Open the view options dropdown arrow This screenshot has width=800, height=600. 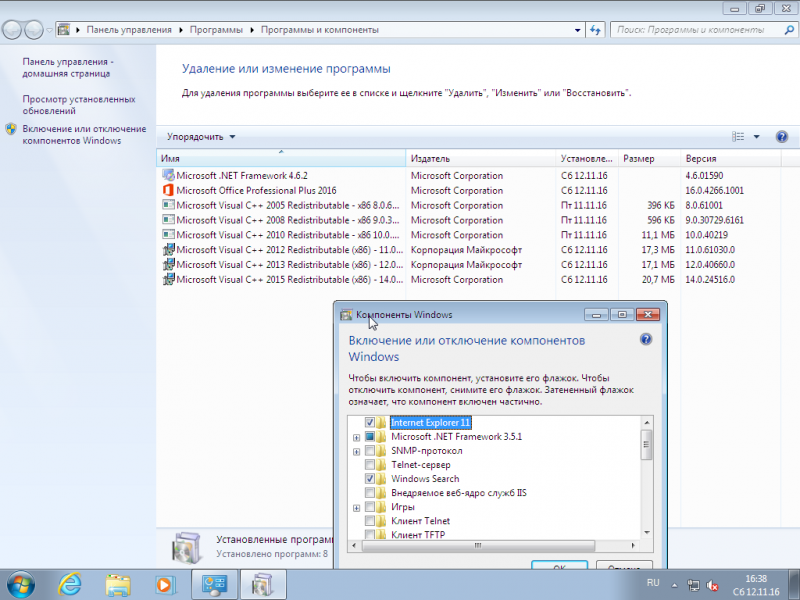757,137
